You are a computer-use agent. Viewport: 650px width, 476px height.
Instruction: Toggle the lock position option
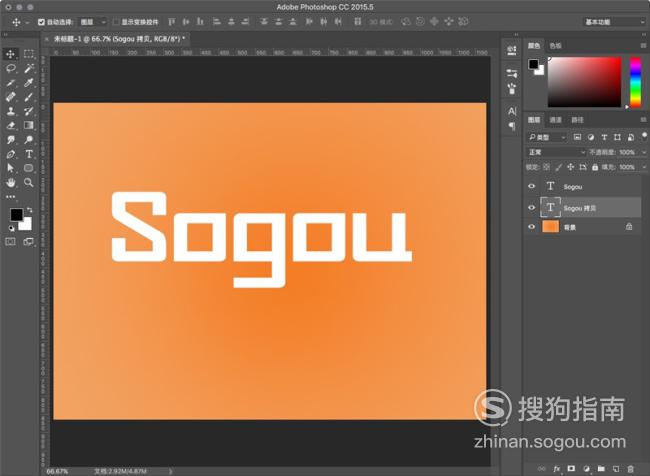coord(571,167)
